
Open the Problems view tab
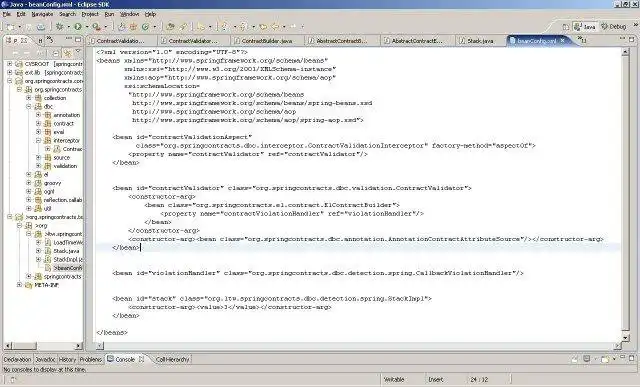(x=90, y=360)
